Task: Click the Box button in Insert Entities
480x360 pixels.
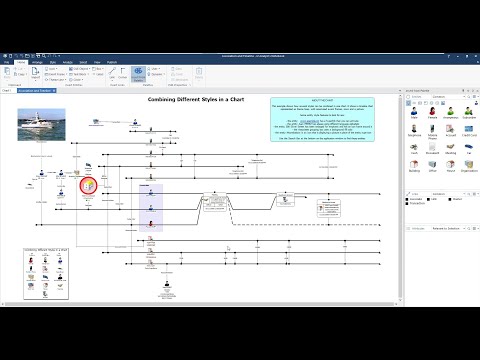Action: click(98, 69)
